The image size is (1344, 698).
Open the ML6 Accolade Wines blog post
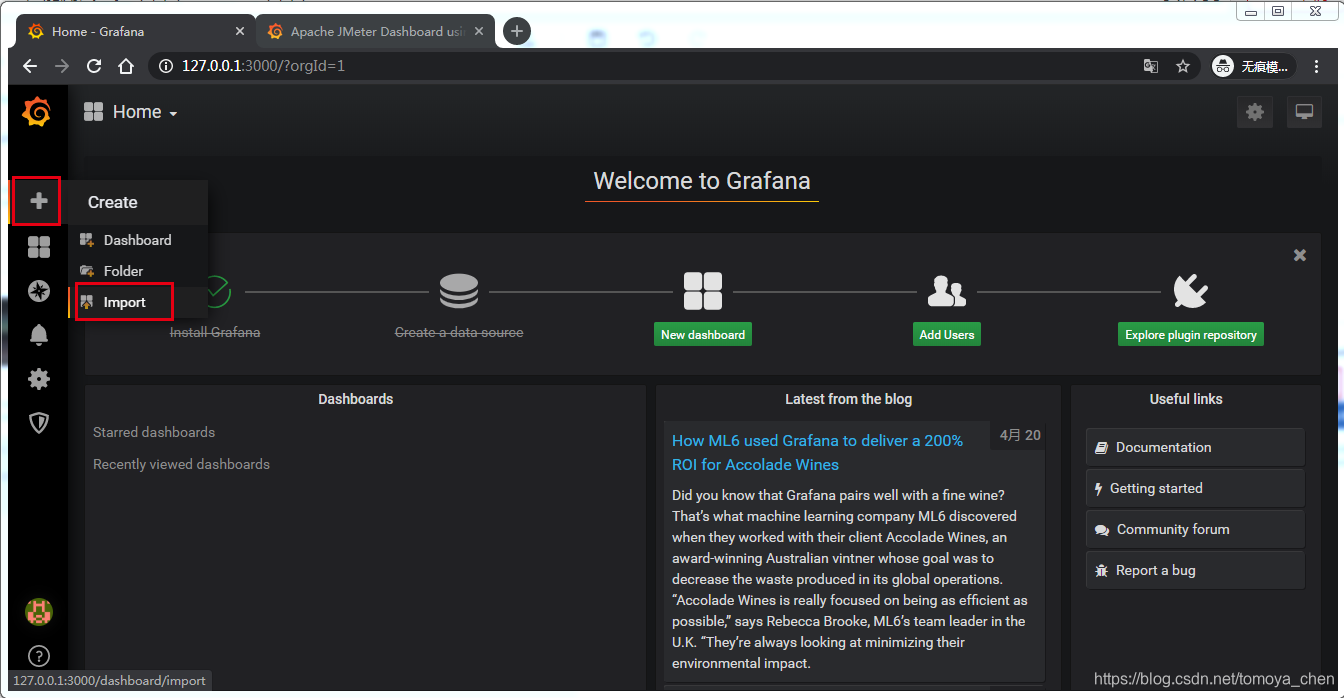pos(817,452)
